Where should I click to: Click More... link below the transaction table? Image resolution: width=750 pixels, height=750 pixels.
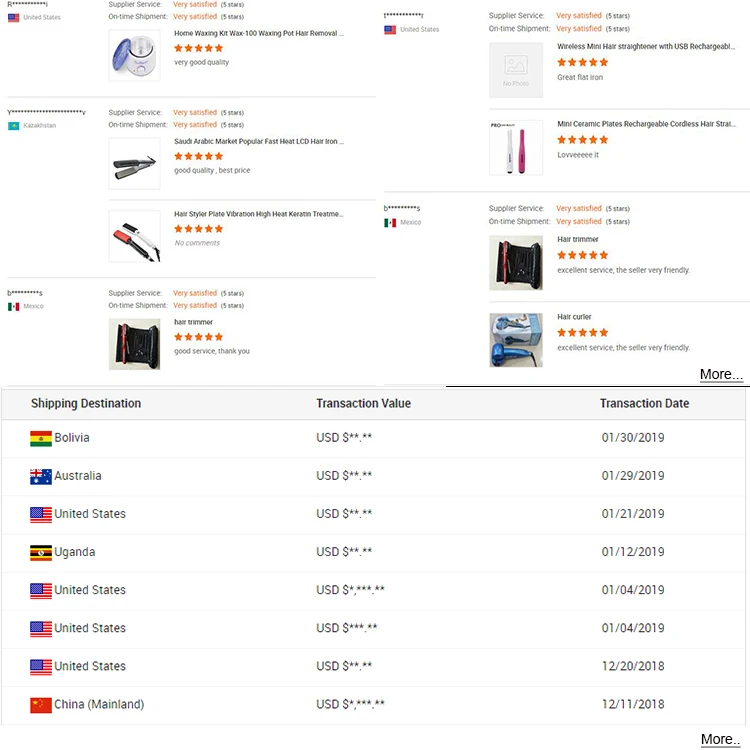coord(721,739)
